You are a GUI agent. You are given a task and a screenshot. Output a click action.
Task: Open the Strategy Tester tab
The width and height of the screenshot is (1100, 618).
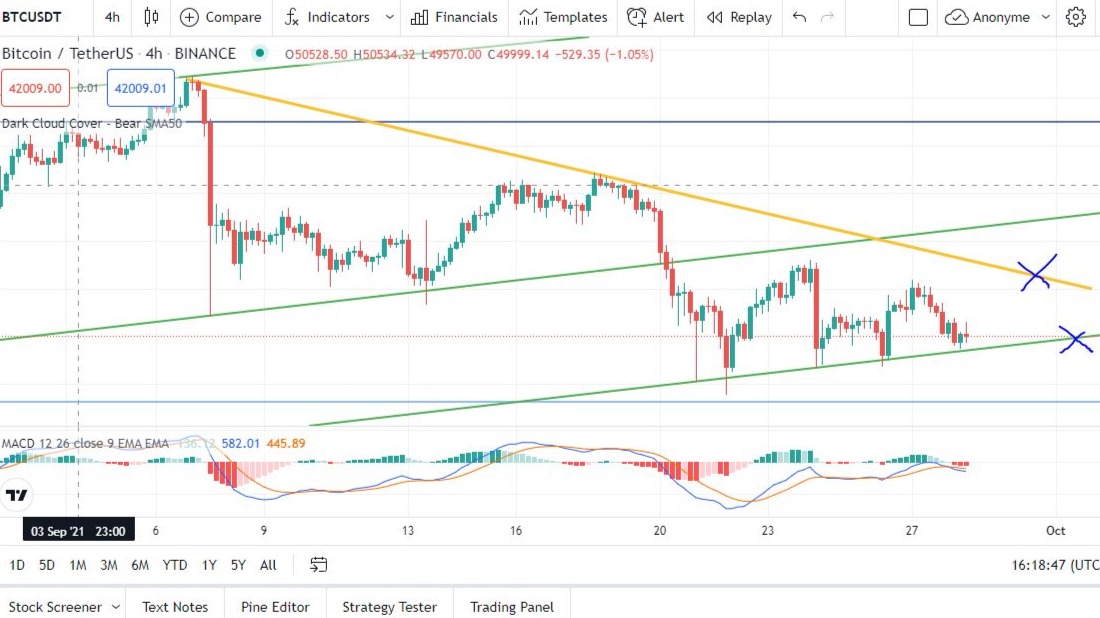pyautogui.click(x=389, y=607)
